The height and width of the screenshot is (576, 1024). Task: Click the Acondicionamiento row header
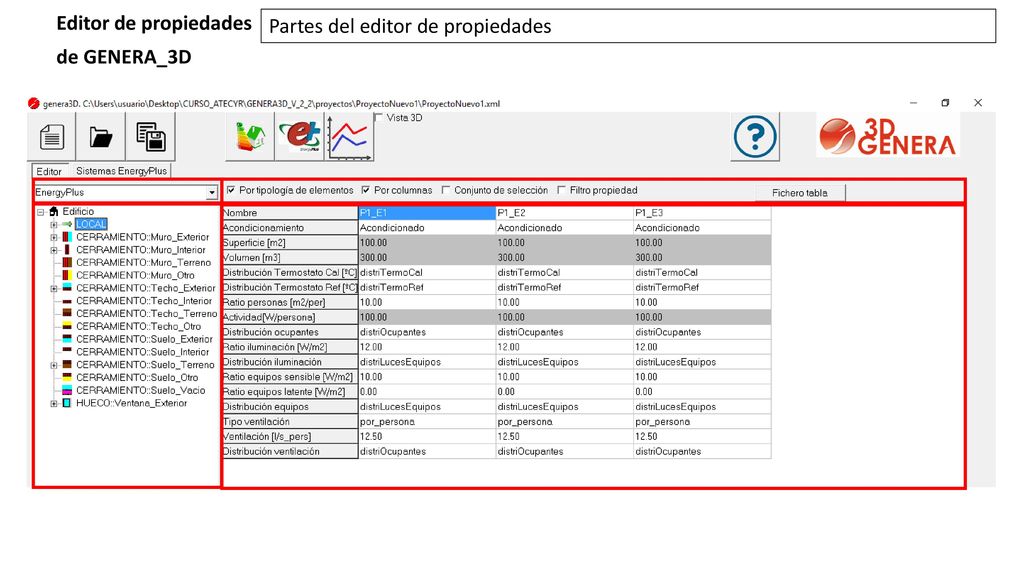(290, 227)
